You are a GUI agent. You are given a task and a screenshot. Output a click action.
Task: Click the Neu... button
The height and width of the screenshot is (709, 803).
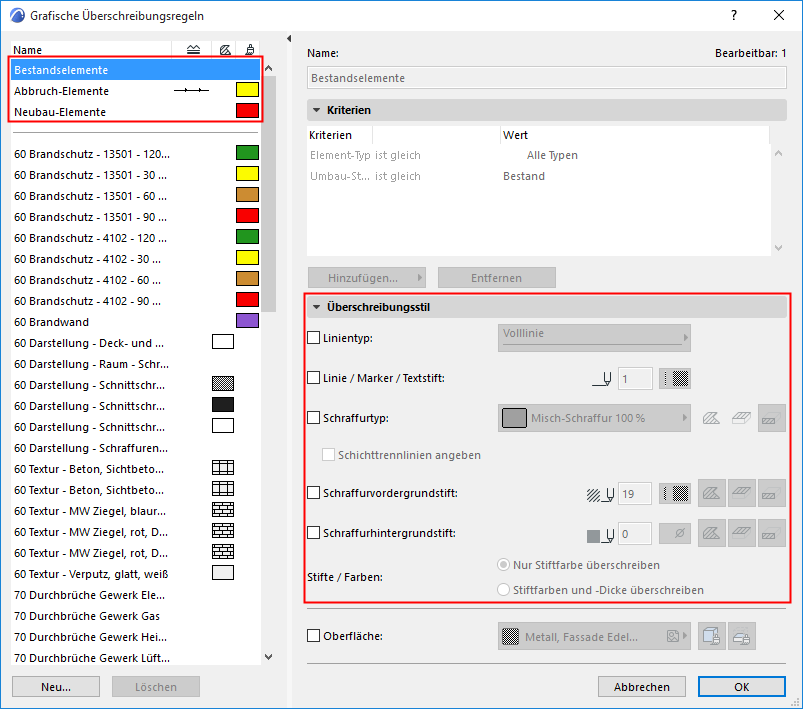point(56,687)
